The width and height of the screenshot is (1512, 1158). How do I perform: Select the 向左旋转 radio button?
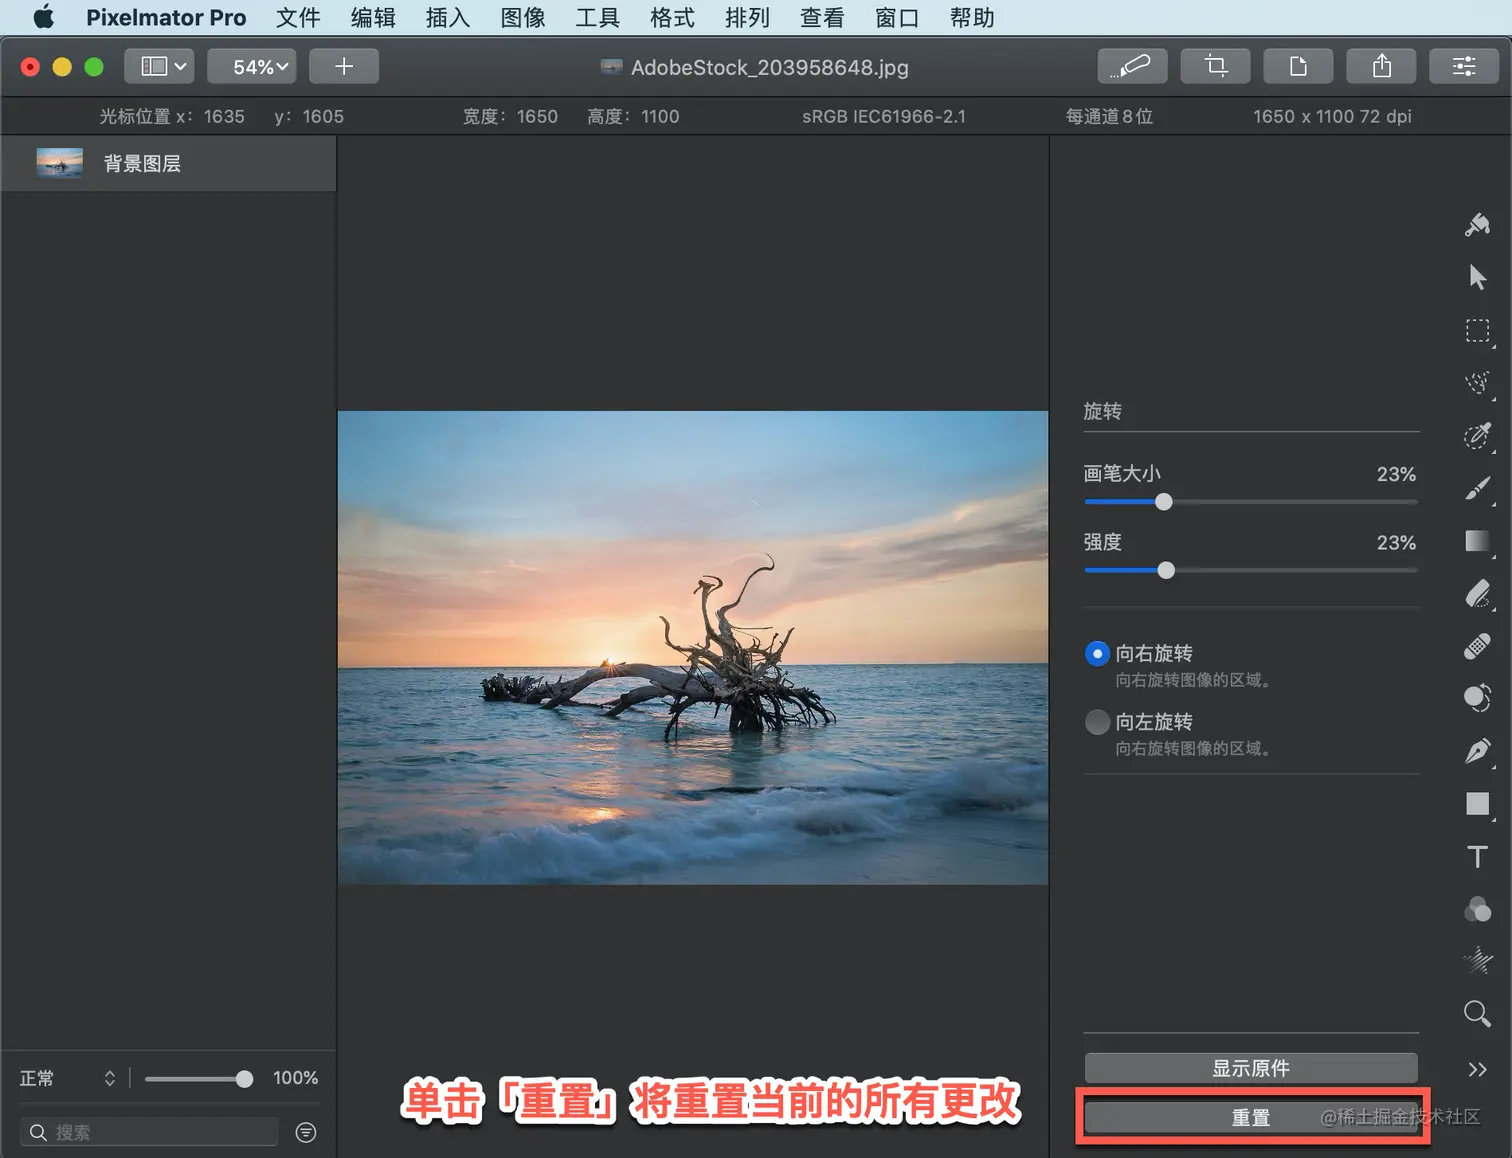click(1097, 722)
